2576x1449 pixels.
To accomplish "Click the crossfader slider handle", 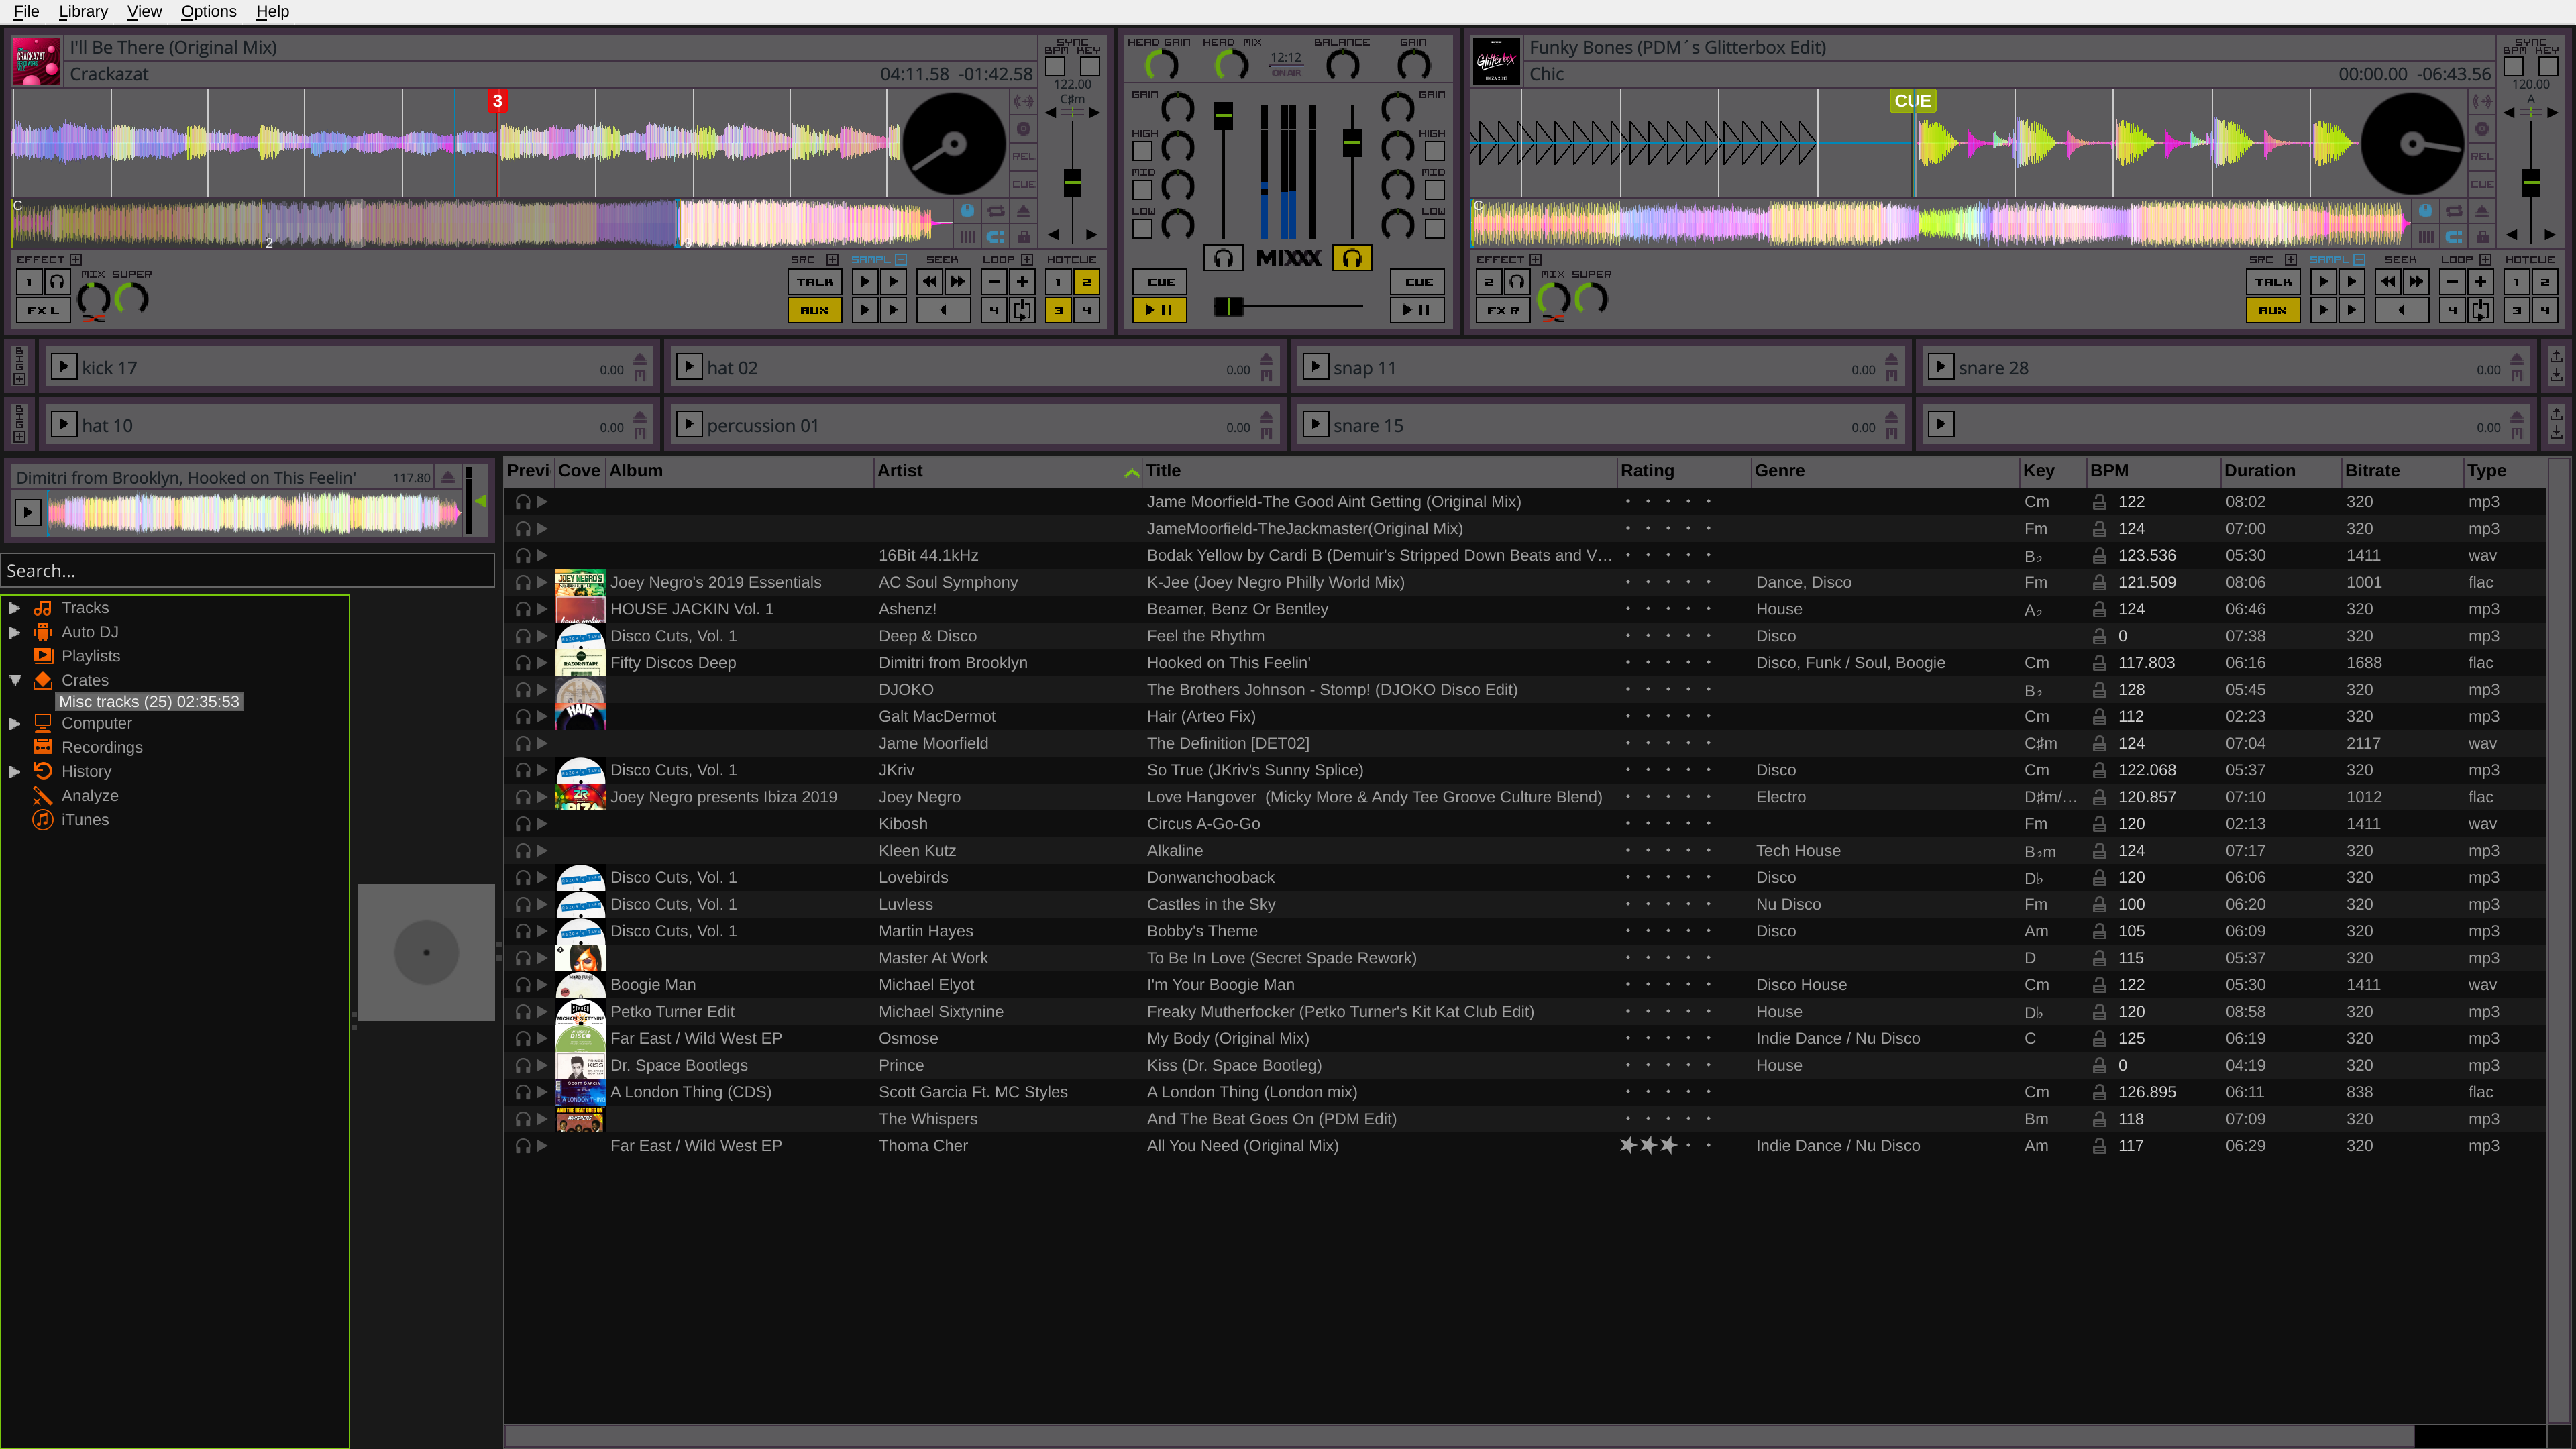I will (1228, 306).
